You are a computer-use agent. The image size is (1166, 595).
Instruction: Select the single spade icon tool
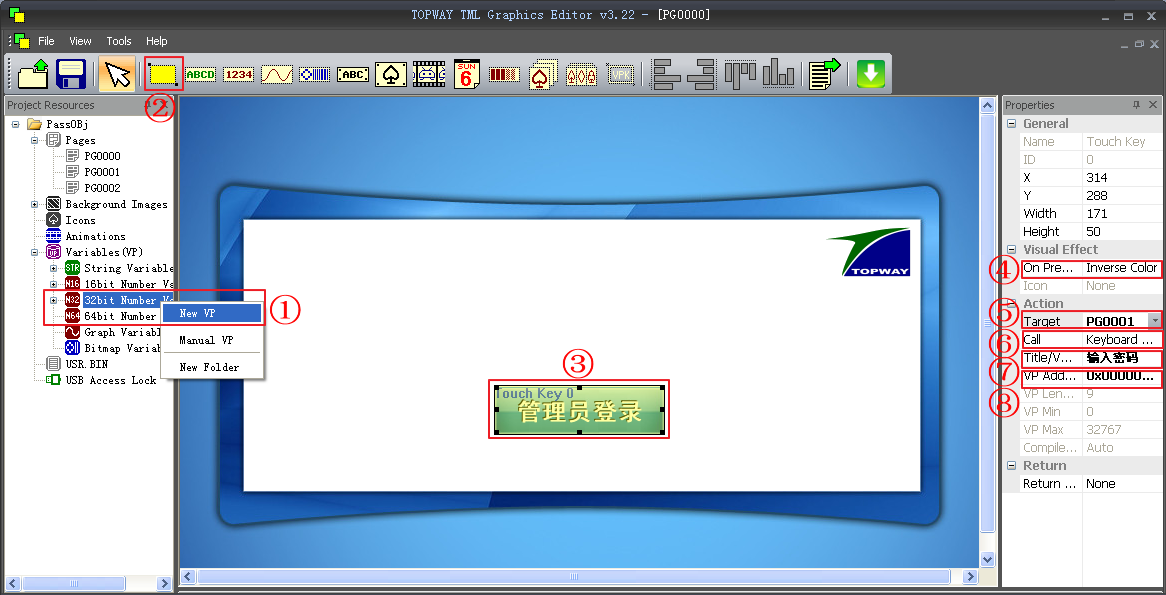tap(390, 74)
